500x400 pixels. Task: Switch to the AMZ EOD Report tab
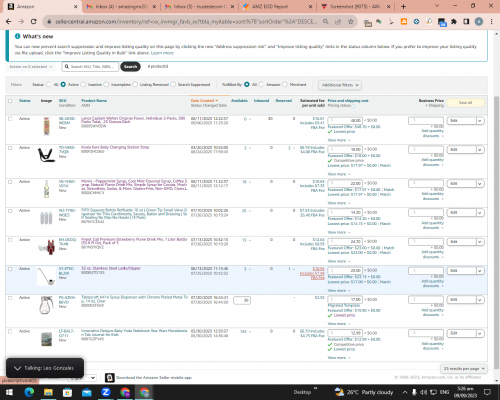tap(278, 6)
